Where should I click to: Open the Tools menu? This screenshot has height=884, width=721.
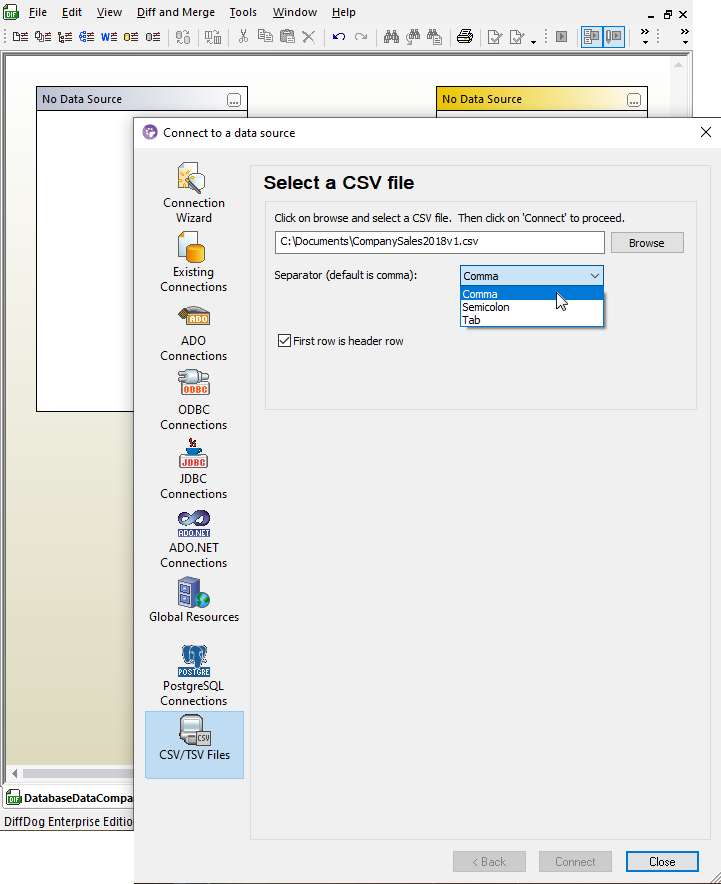pos(243,12)
